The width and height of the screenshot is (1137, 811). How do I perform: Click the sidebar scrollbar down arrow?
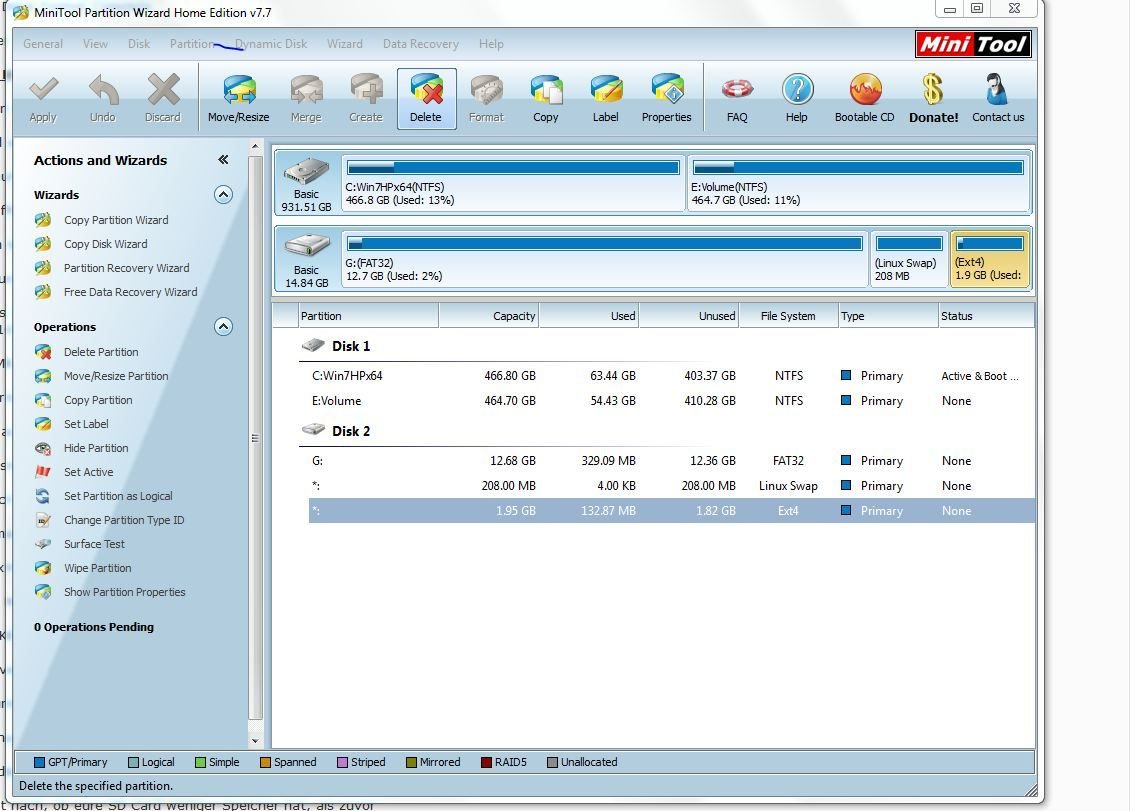click(x=255, y=741)
